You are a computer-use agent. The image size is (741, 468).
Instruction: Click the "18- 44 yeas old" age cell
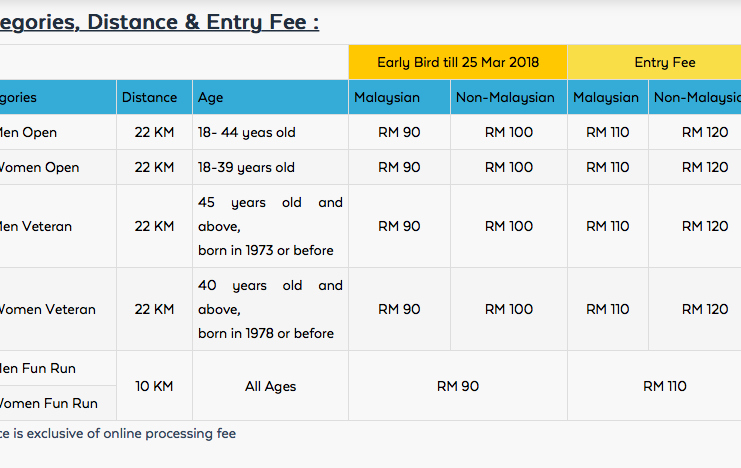click(246, 133)
